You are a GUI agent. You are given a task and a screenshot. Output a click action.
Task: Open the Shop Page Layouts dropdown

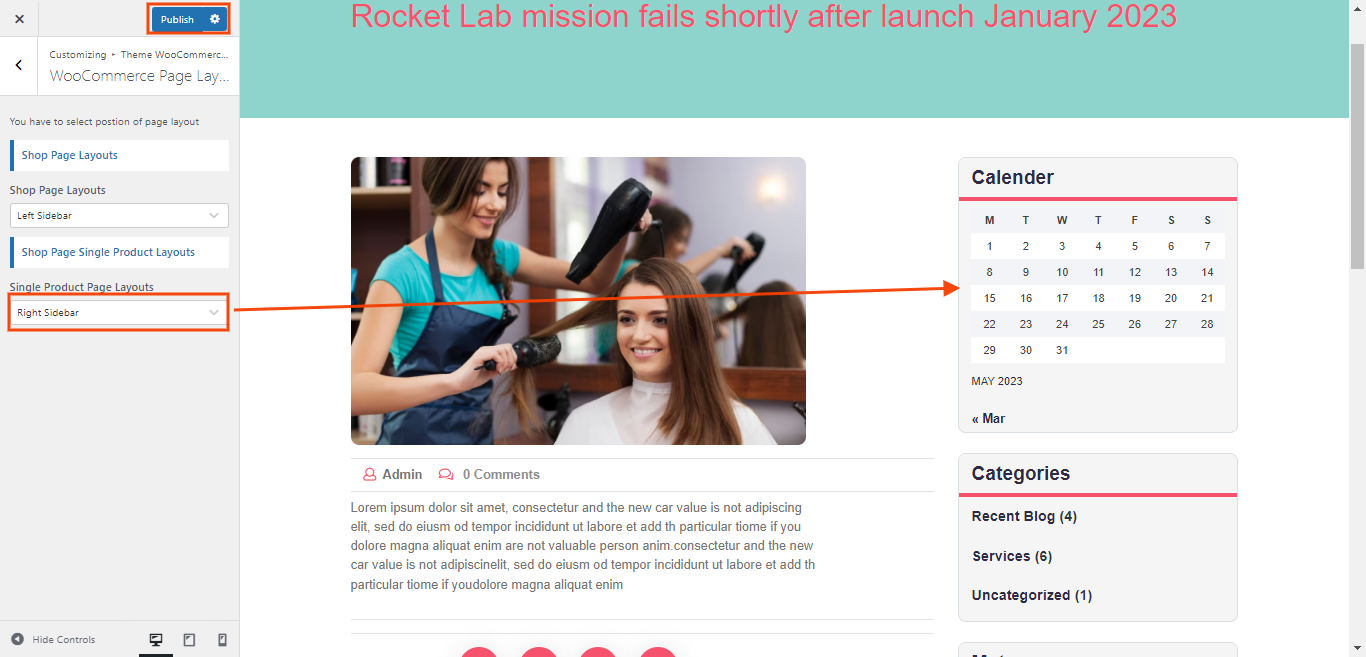(119, 215)
